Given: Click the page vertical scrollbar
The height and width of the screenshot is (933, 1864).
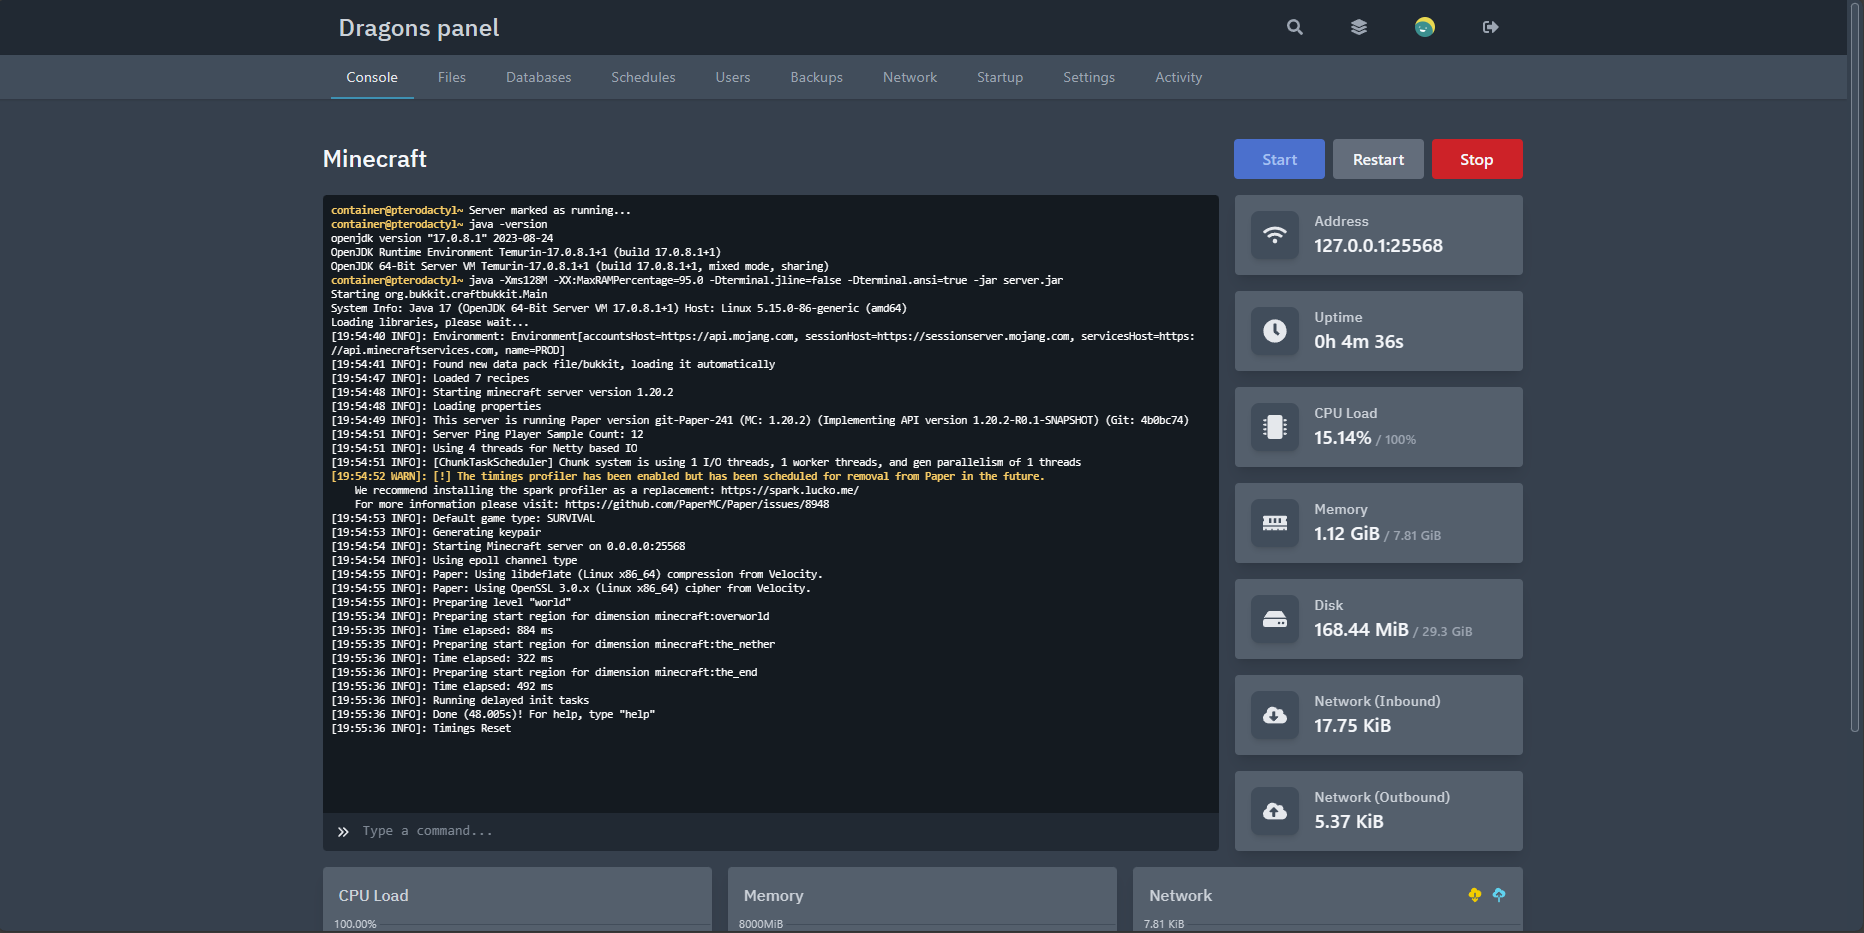Looking at the screenshot, I should pyautogui.click(x=1855, y=370).
